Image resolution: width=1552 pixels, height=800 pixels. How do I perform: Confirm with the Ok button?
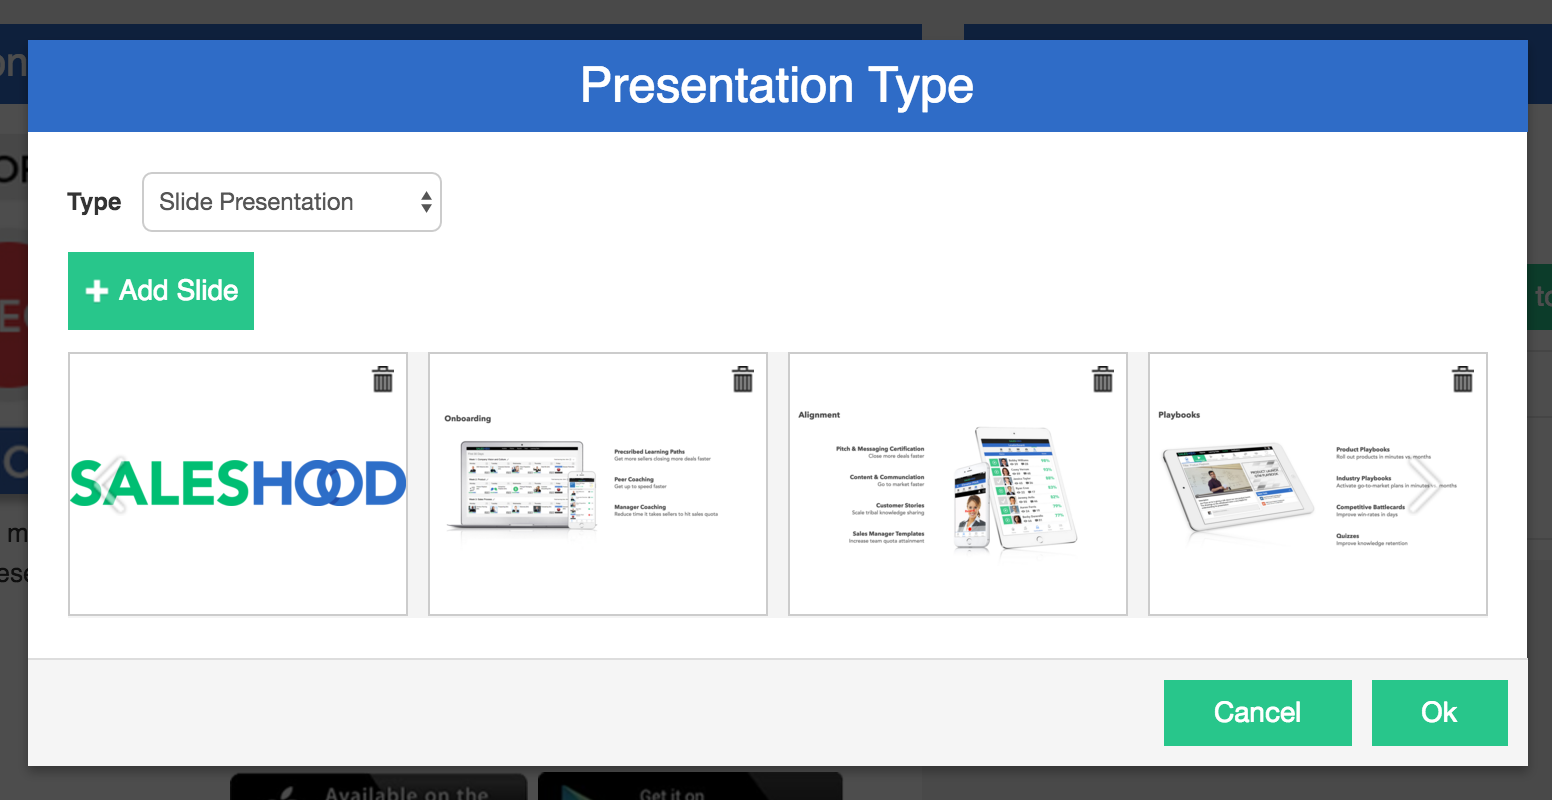(x=1440, y=713)
